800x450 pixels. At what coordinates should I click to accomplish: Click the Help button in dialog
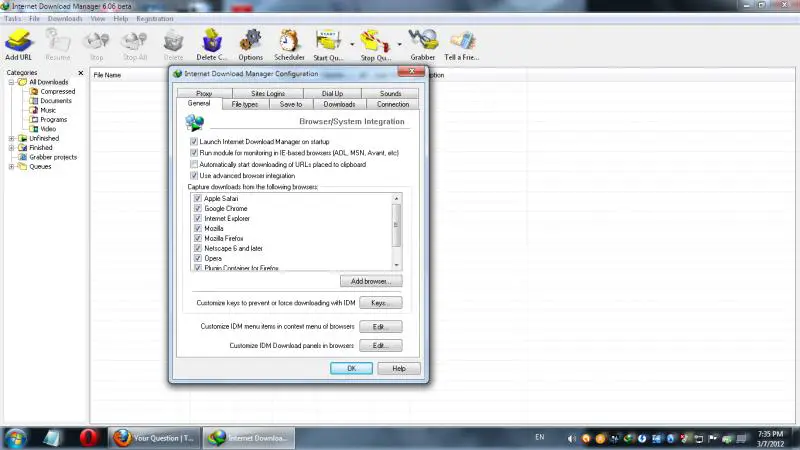point(399,368)
